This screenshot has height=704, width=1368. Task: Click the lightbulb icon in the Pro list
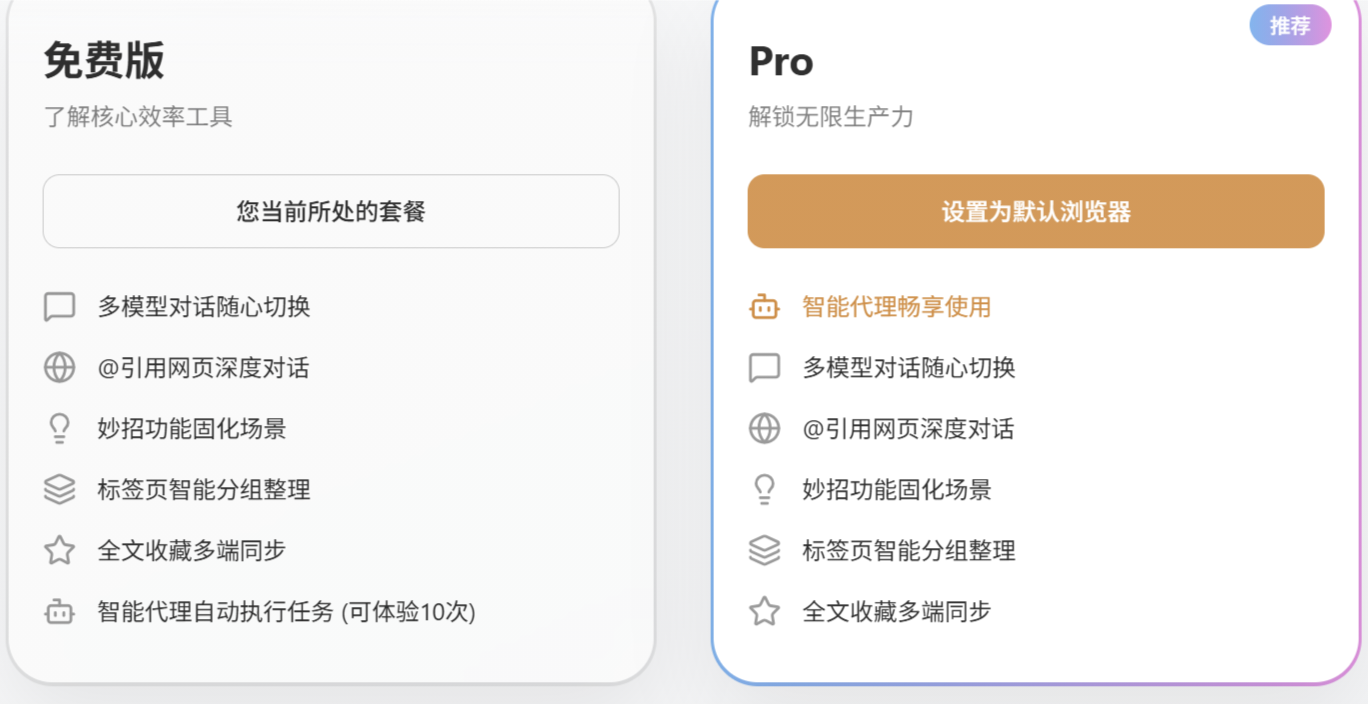click(x=765, y=490)
